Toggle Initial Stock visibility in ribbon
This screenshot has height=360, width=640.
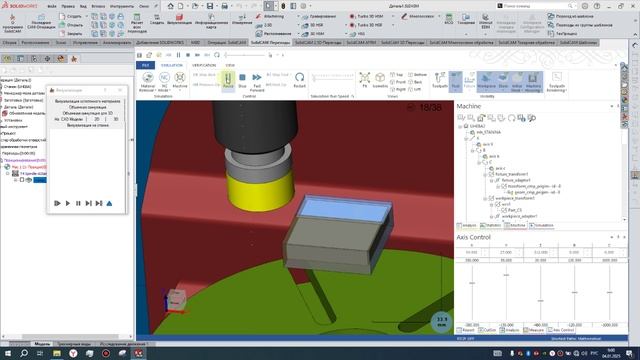(517, 81)
